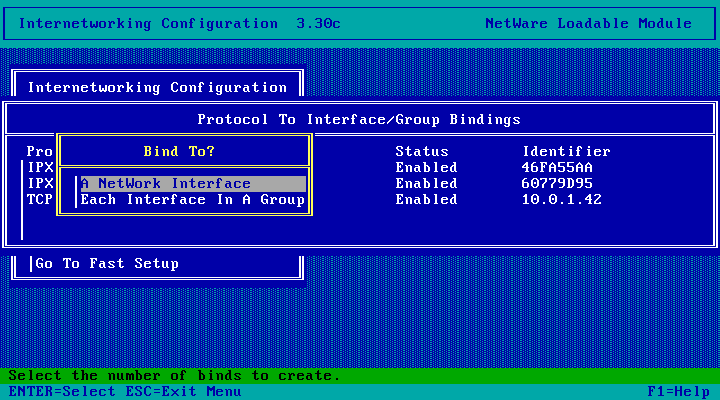Click Enabled status in 60779D95 row

coord(426,184)
